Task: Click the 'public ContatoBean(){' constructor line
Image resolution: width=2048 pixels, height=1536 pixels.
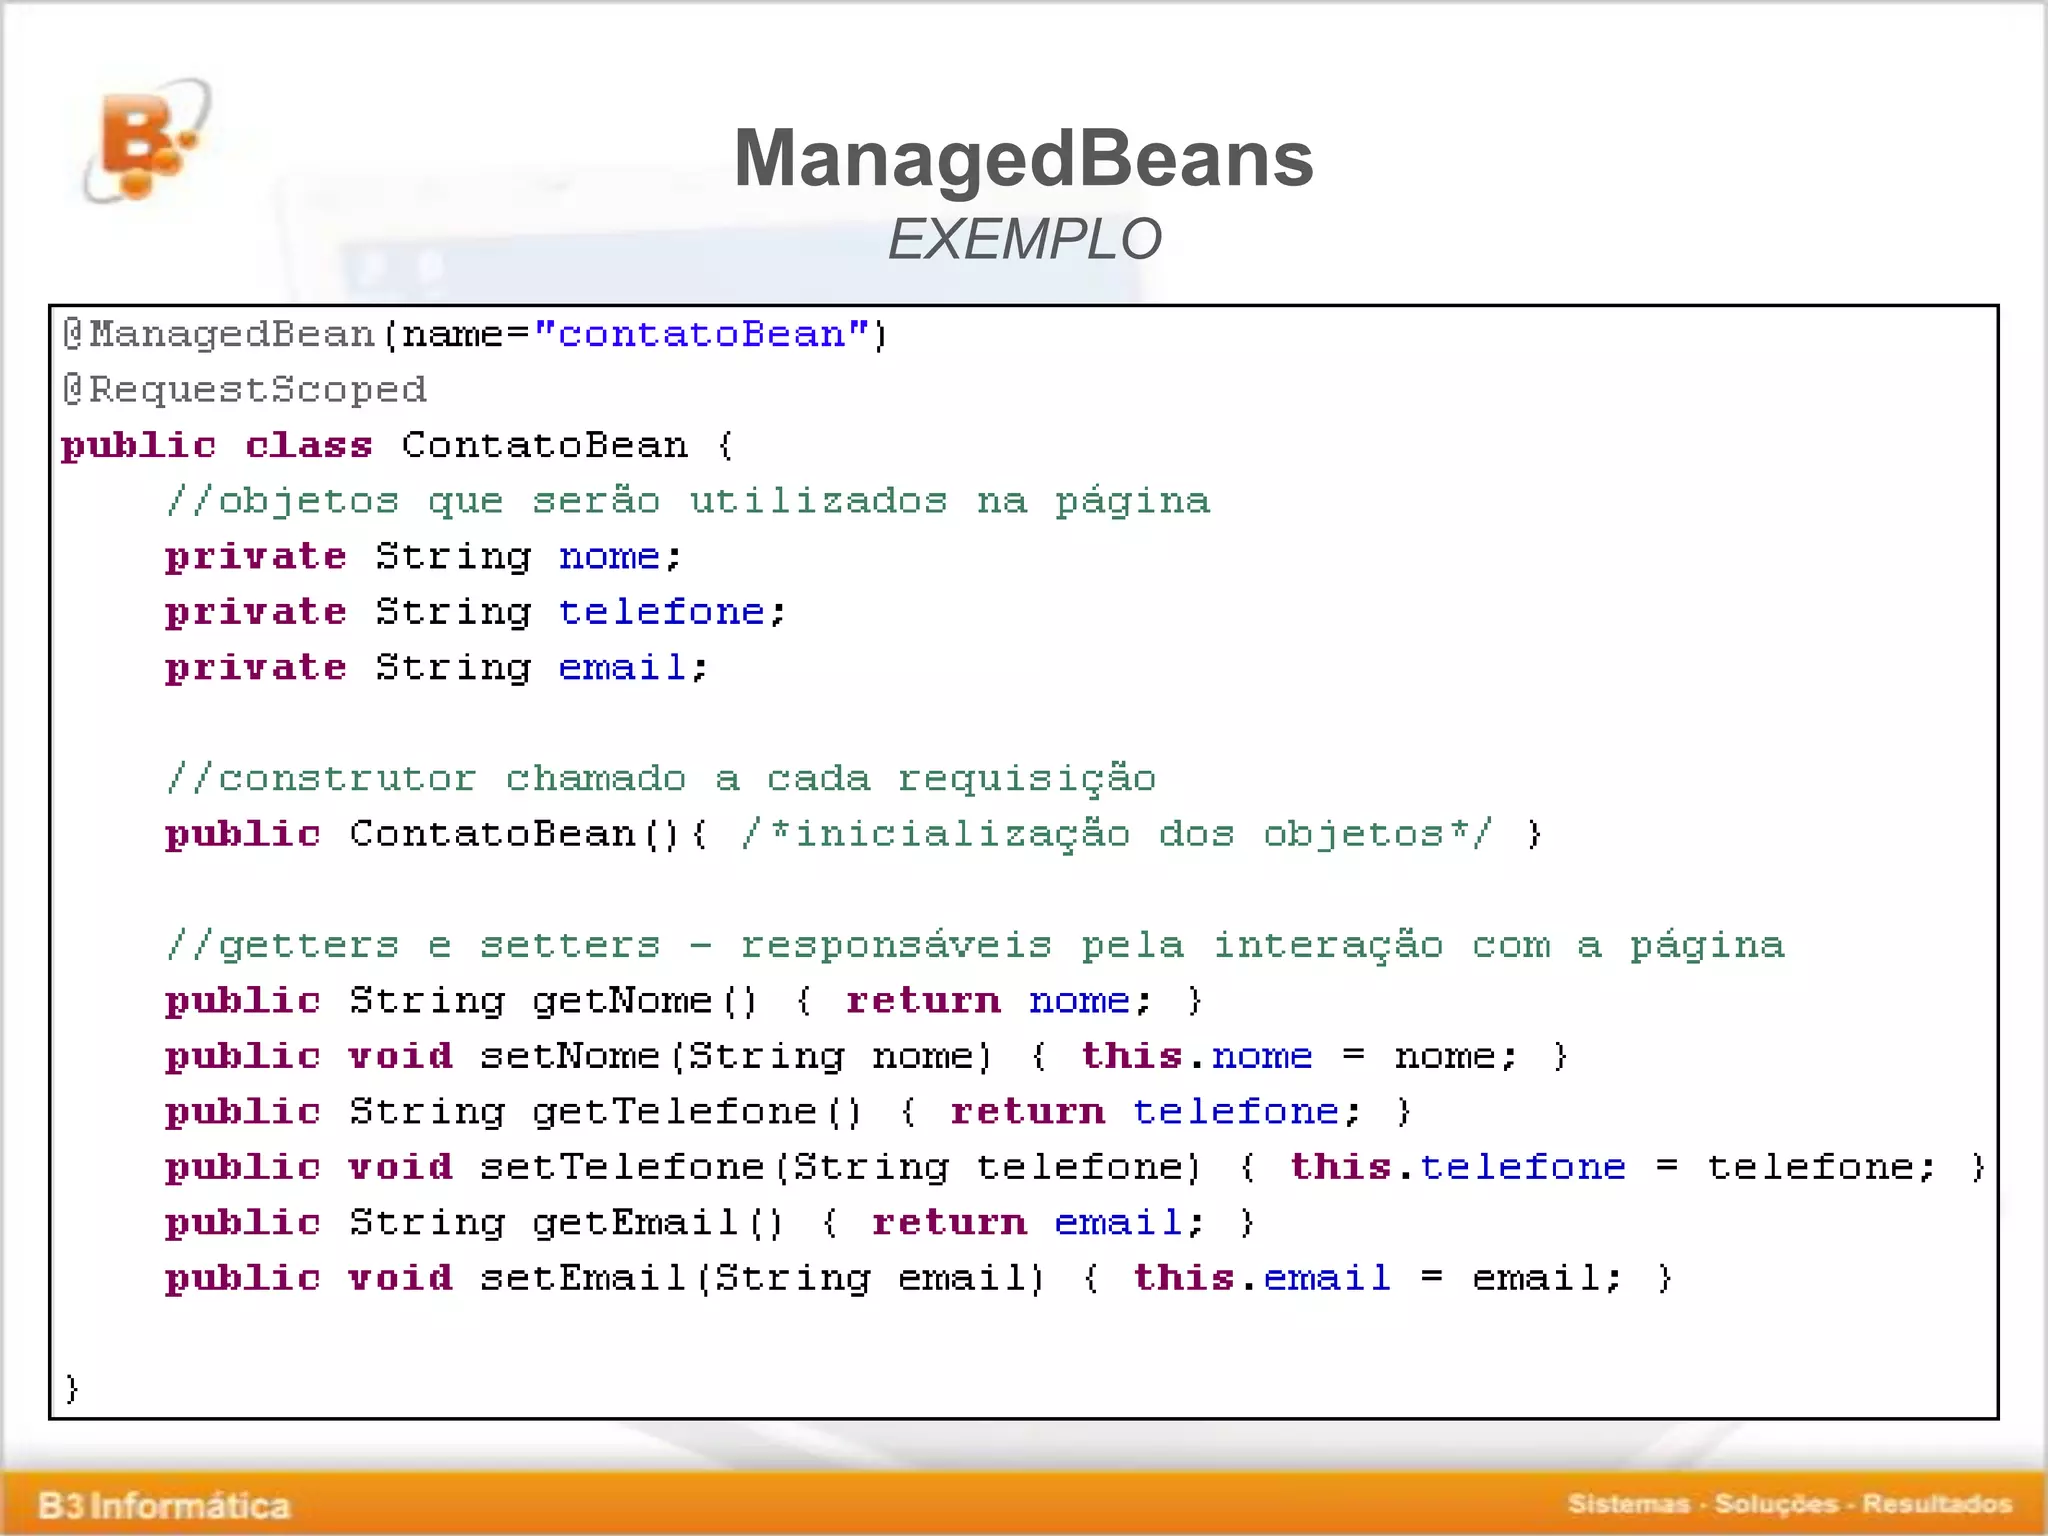Action: 854,834
